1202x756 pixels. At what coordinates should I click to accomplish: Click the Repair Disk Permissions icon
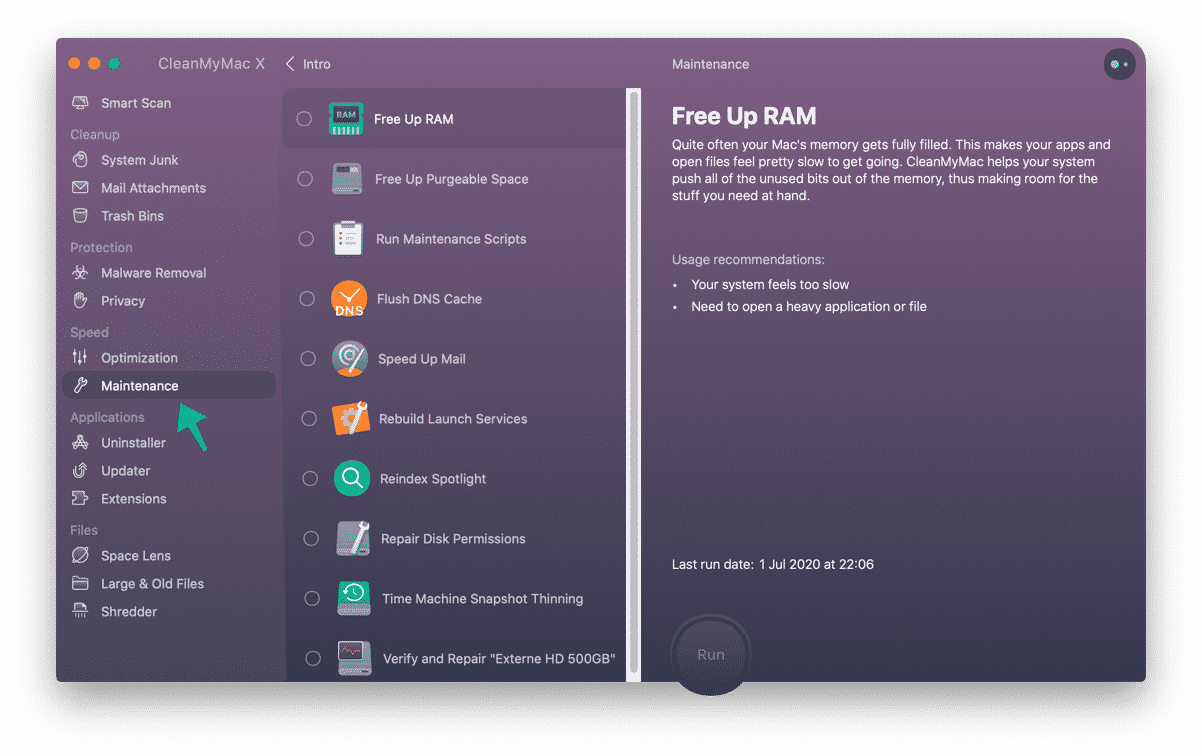[x=353, y=539]
